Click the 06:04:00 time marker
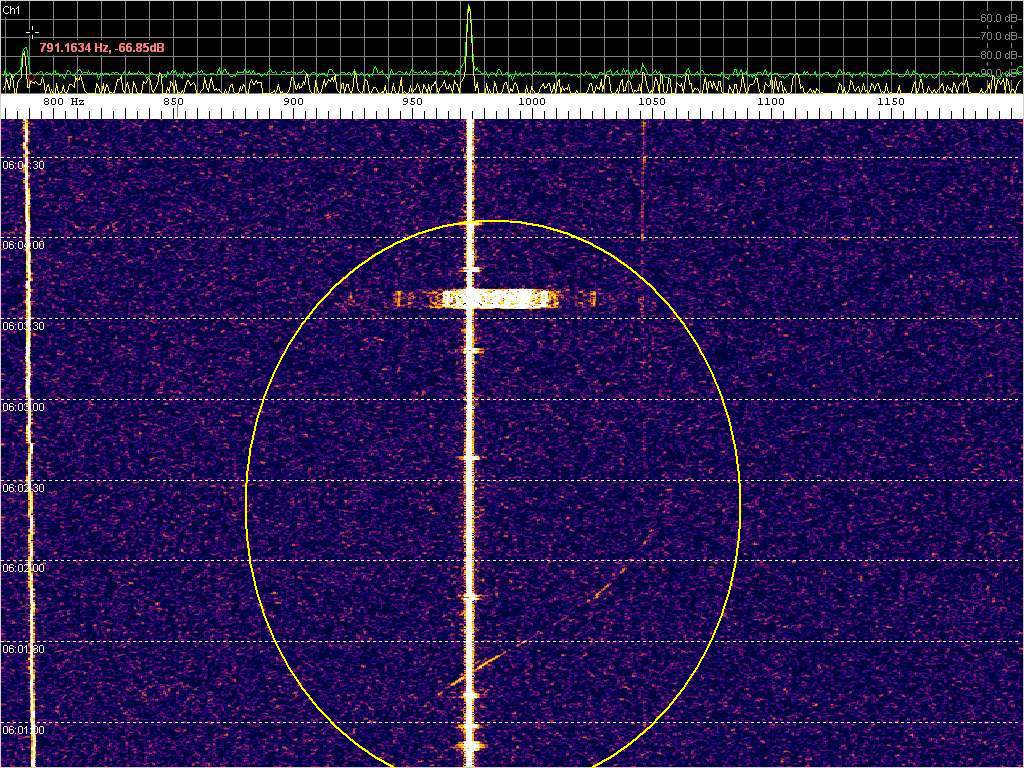The width and height of the screenshot is (1024, 768). (23, 245)
